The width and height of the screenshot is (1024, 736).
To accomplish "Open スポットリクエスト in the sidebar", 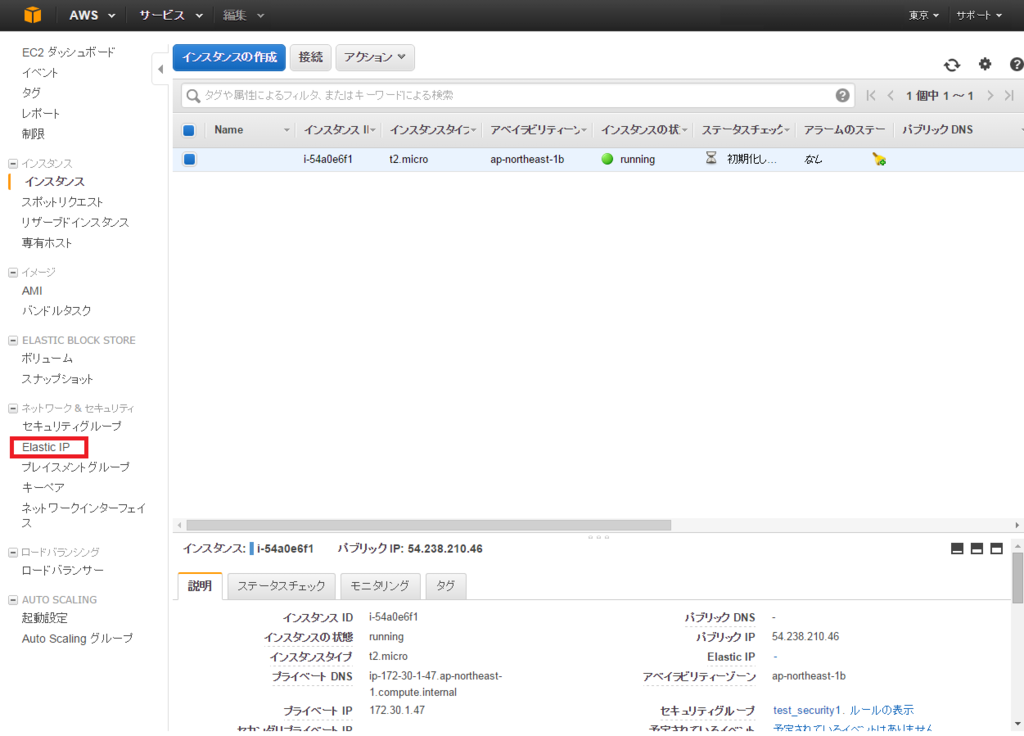I will point(63,202).
